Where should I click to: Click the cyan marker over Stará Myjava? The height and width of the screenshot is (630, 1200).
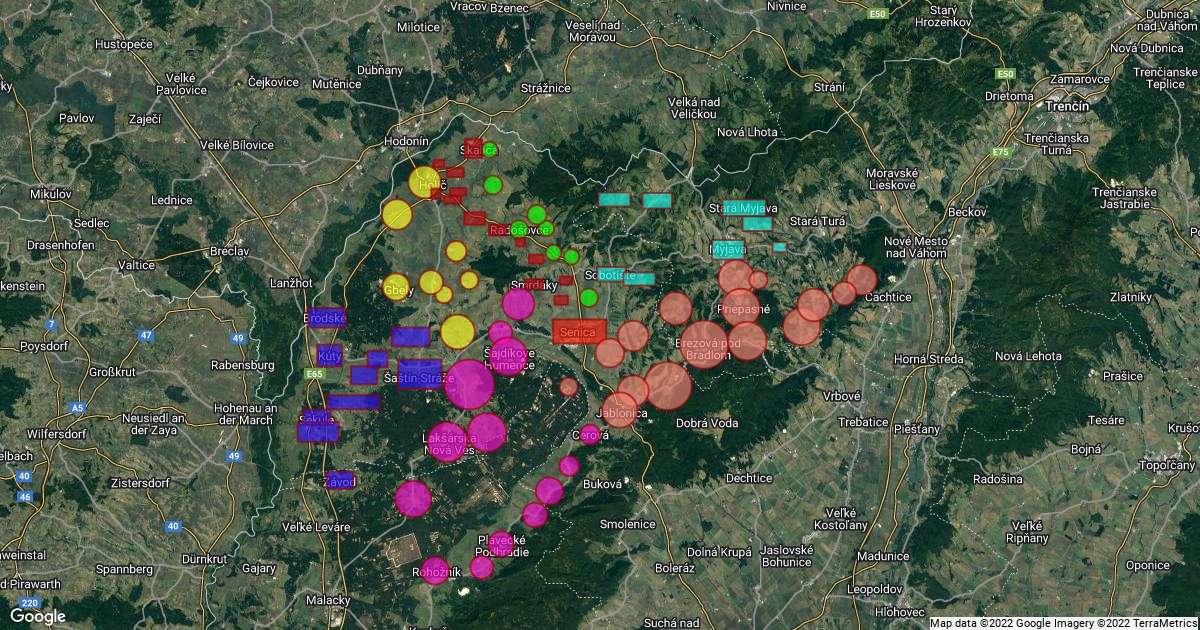coord(742,208)
